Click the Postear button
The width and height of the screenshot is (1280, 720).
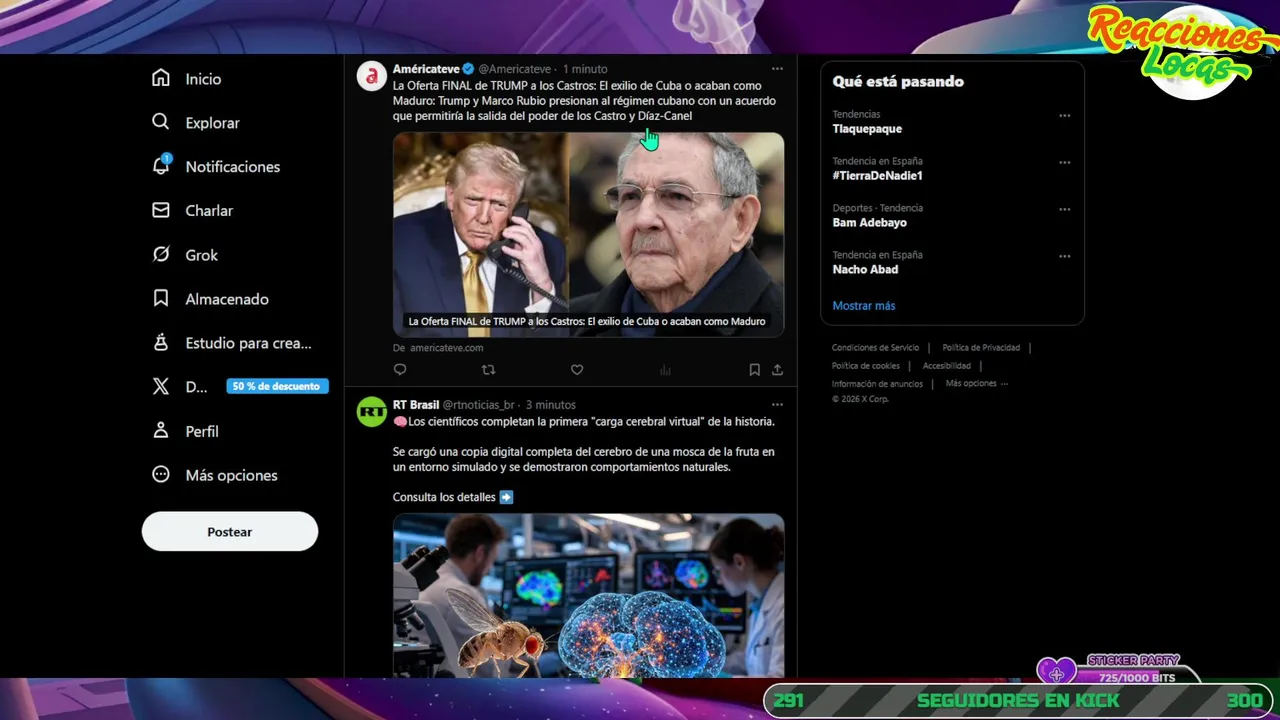pos(230,531)
